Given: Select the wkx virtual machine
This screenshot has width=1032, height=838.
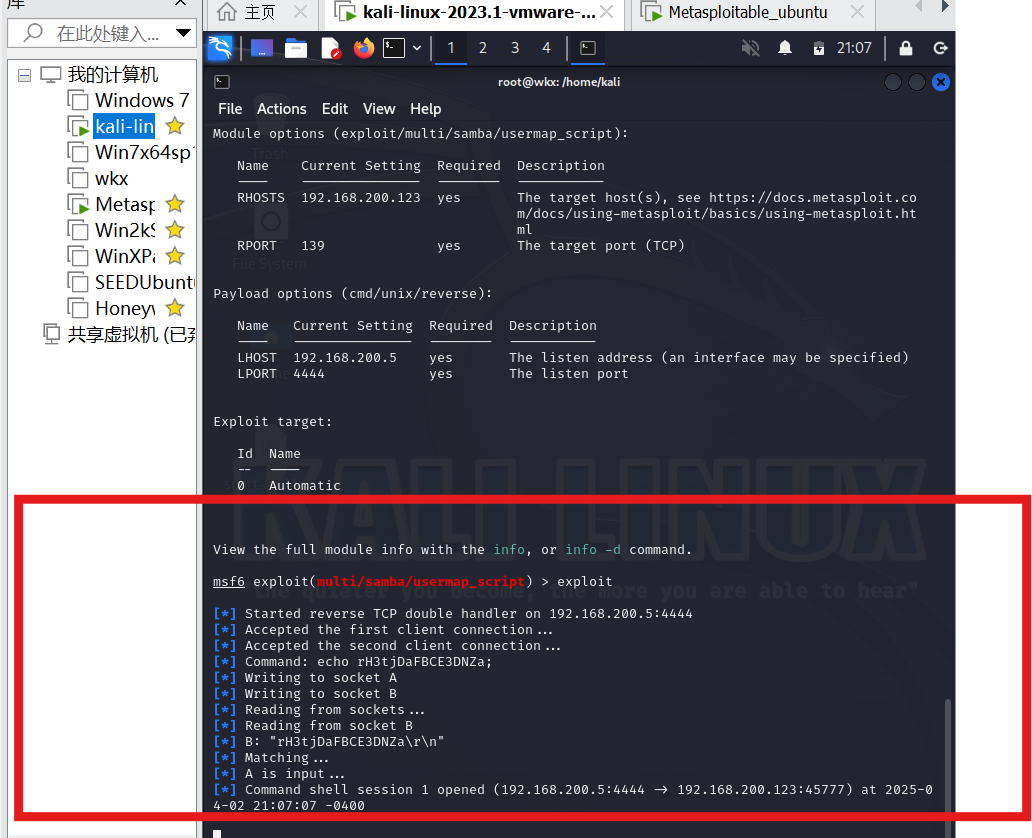Looking at the screenshot, I should point(111,178).
